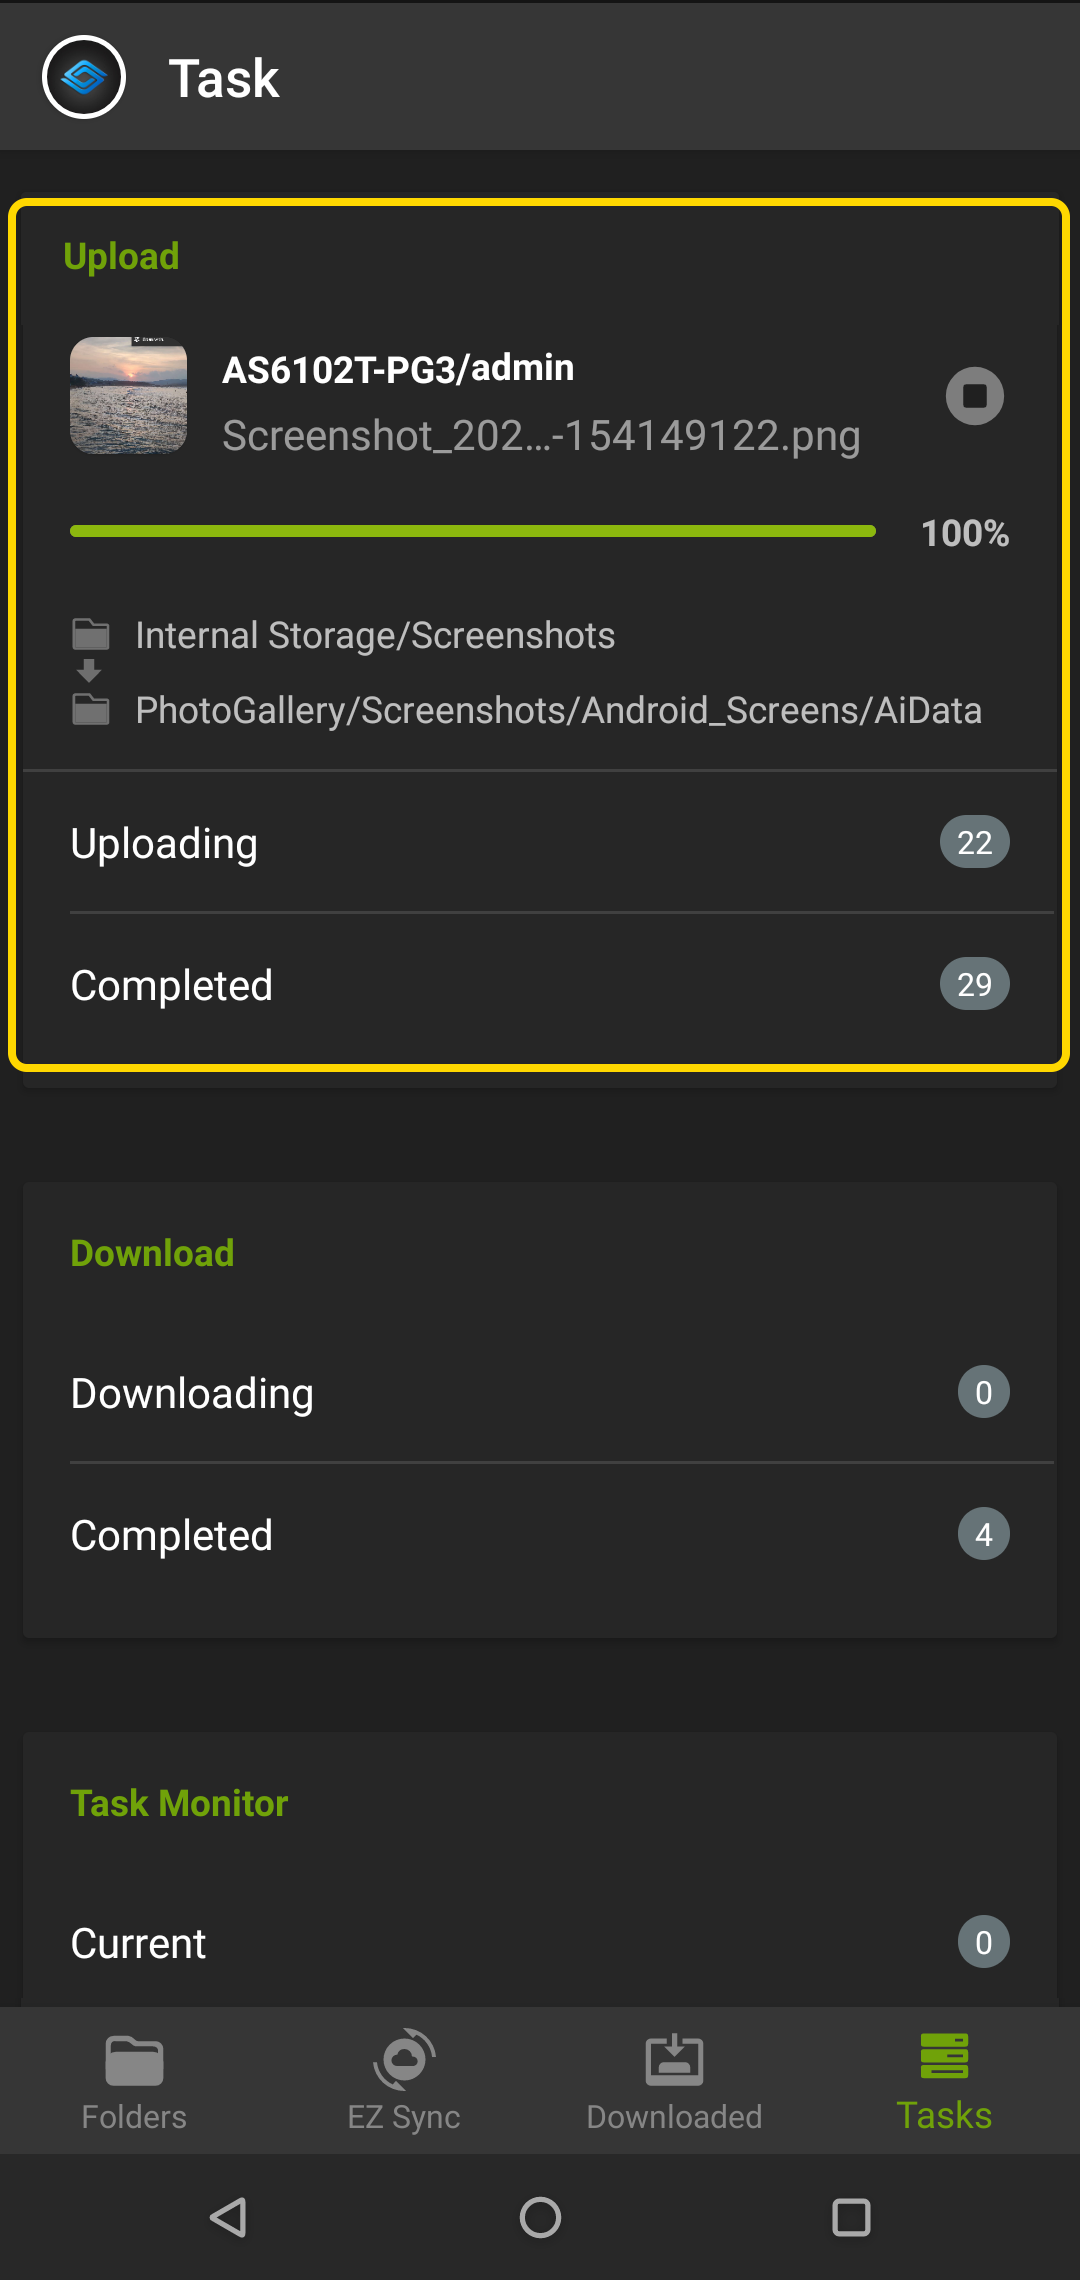
Task: Open the upload Completed list
Action: point(540,985)
